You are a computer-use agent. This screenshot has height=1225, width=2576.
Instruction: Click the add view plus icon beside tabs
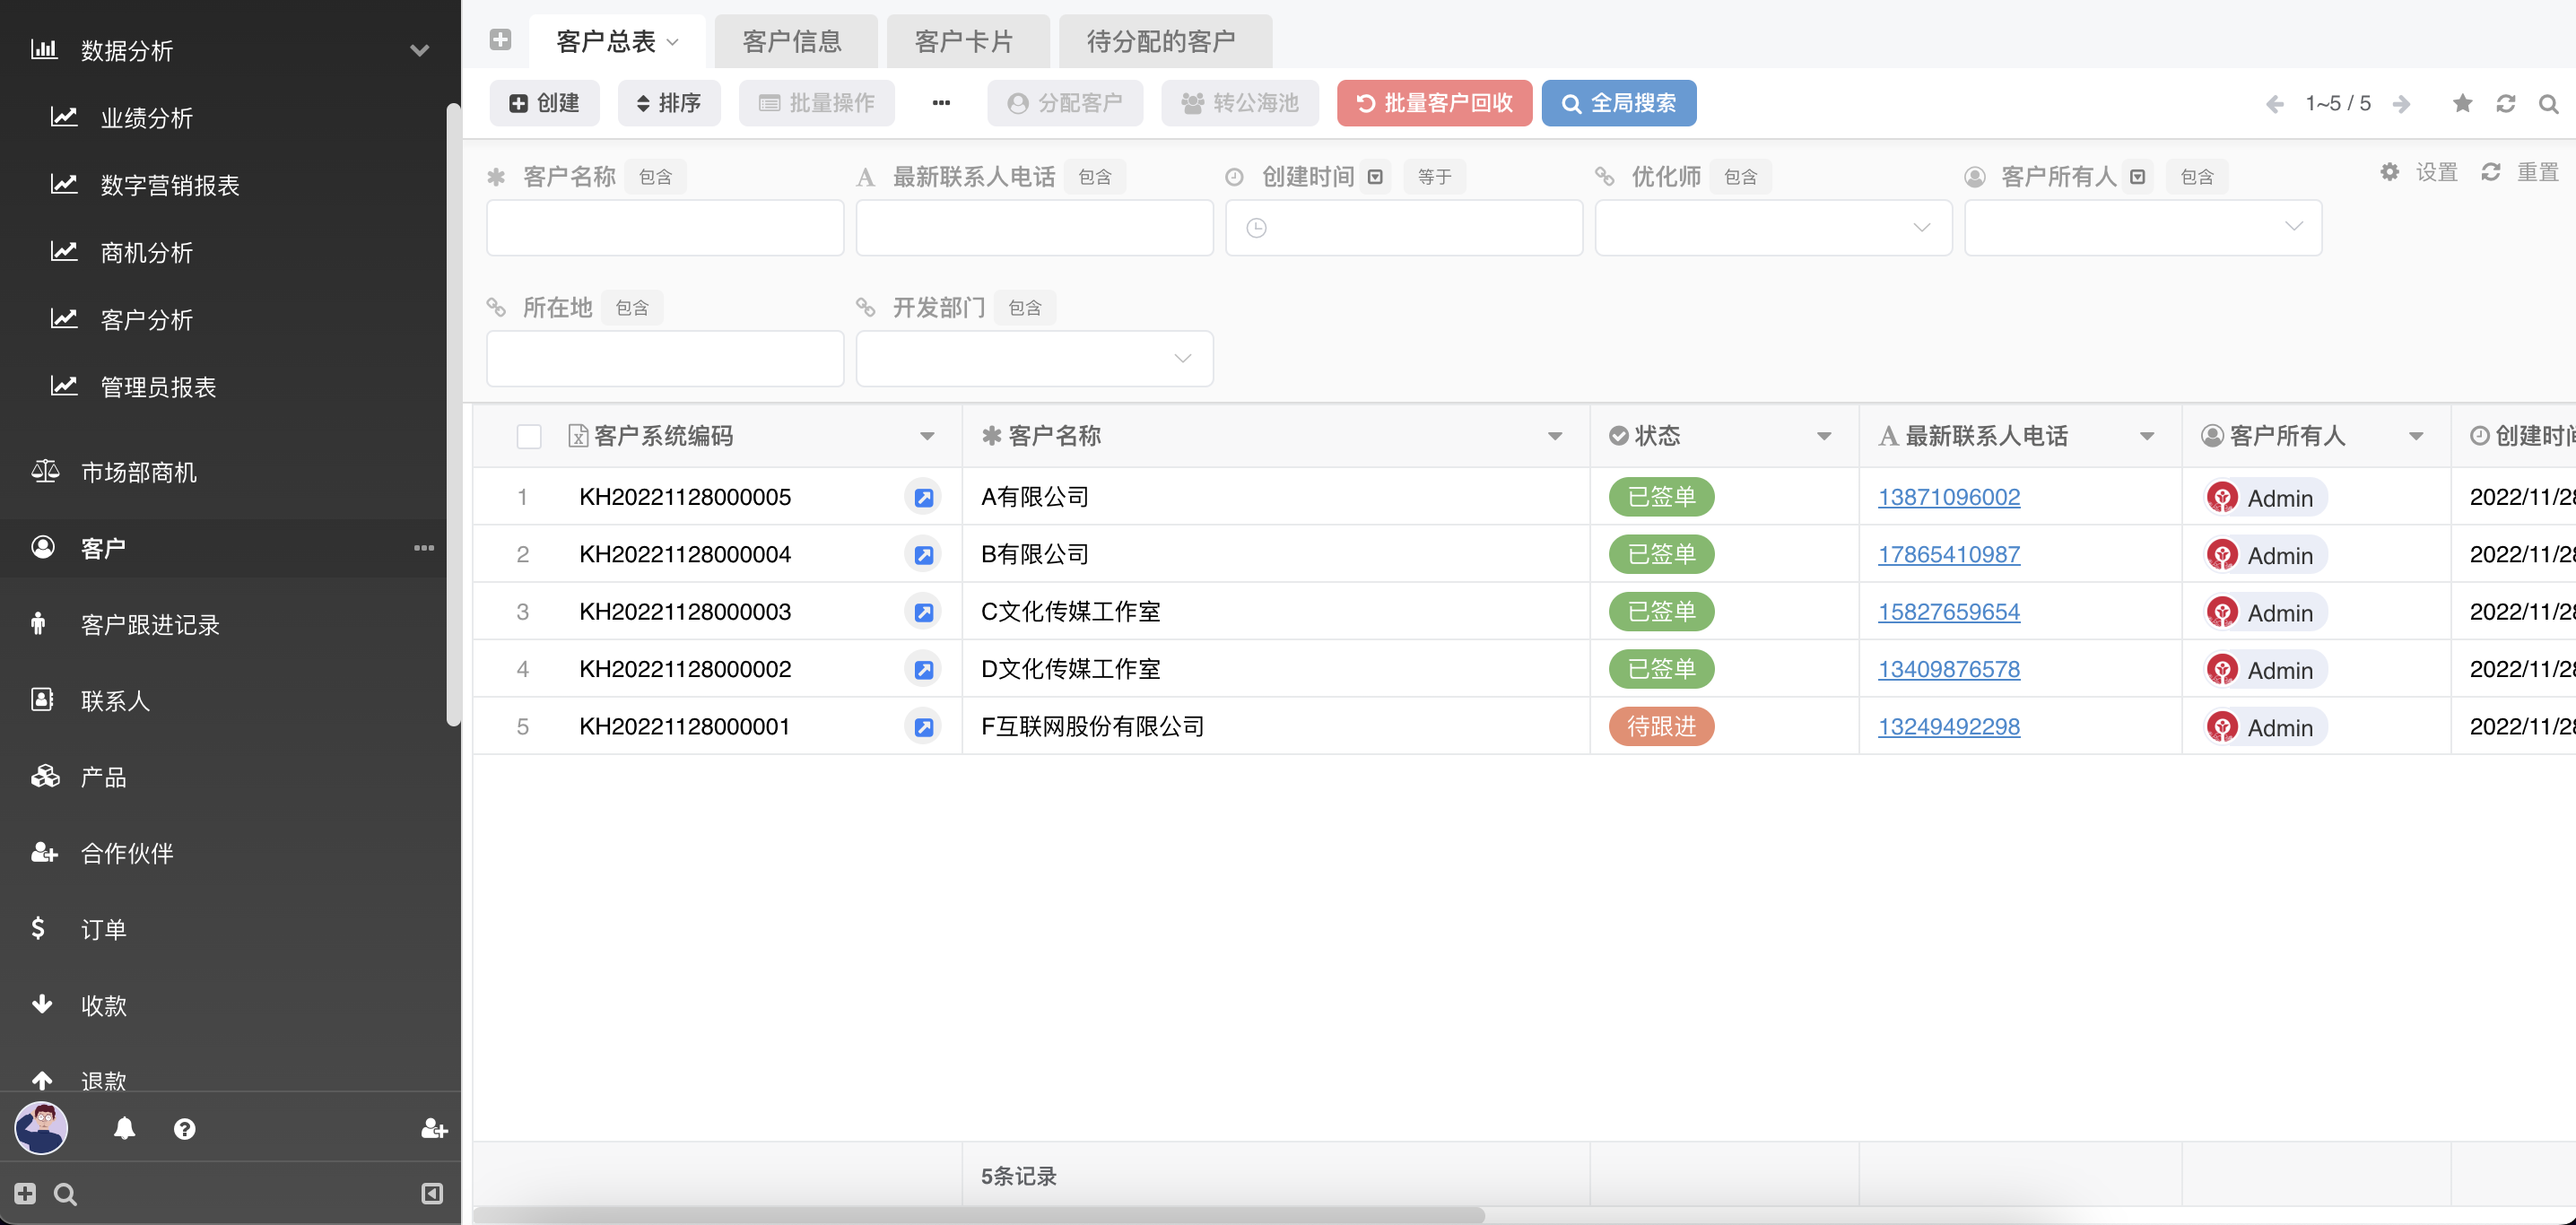point(500,40)
